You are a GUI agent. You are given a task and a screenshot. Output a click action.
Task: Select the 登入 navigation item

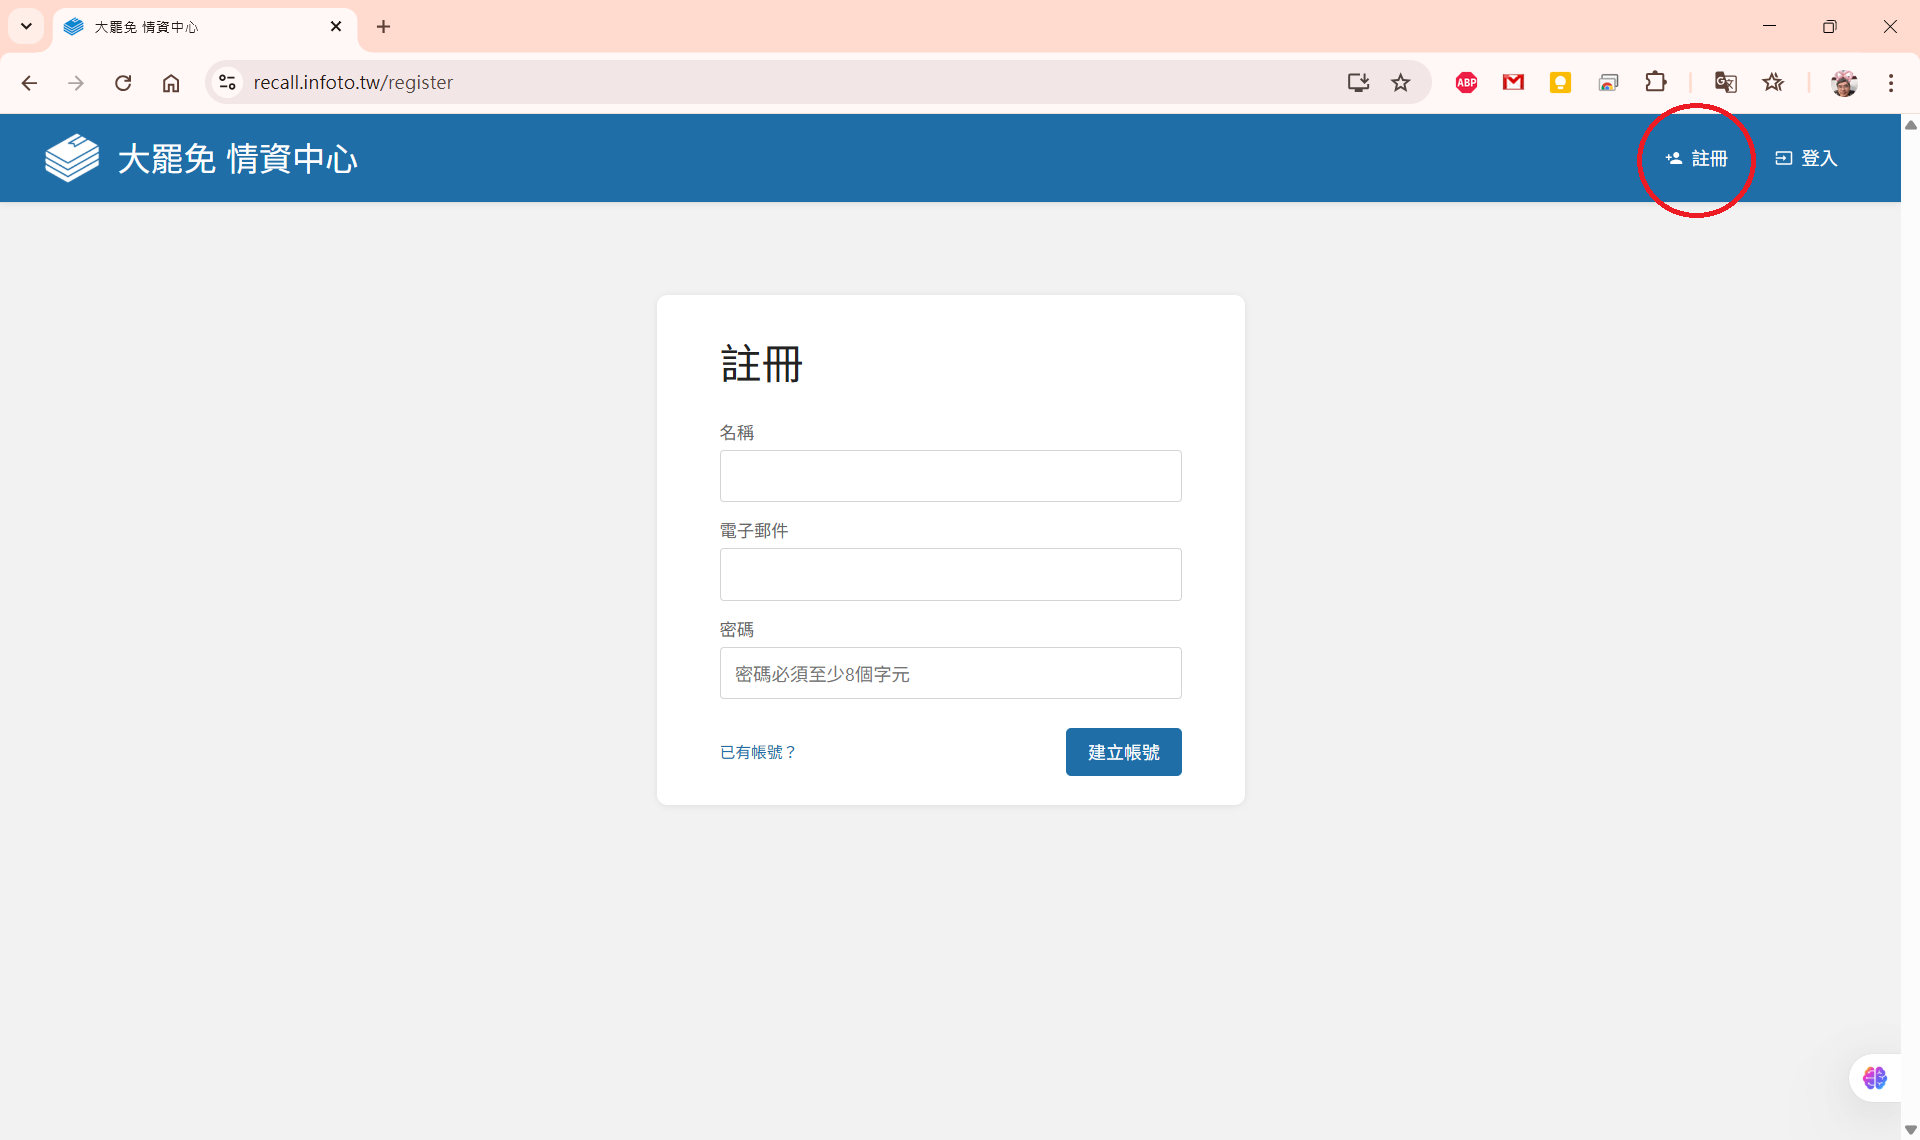pyautogui.click(x=1806, y=158)
